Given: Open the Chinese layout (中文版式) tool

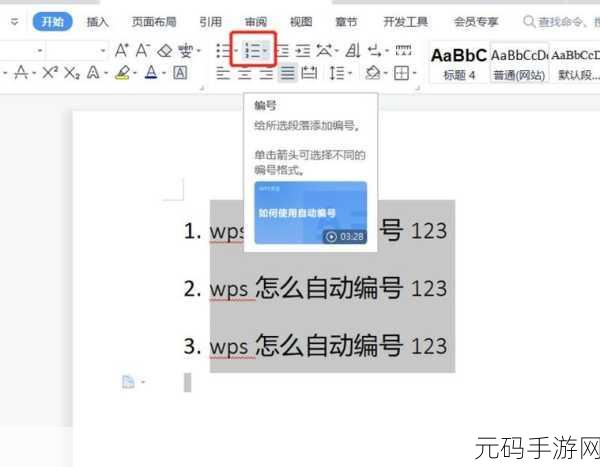Looking at the screenshot, I should (324, 51).
